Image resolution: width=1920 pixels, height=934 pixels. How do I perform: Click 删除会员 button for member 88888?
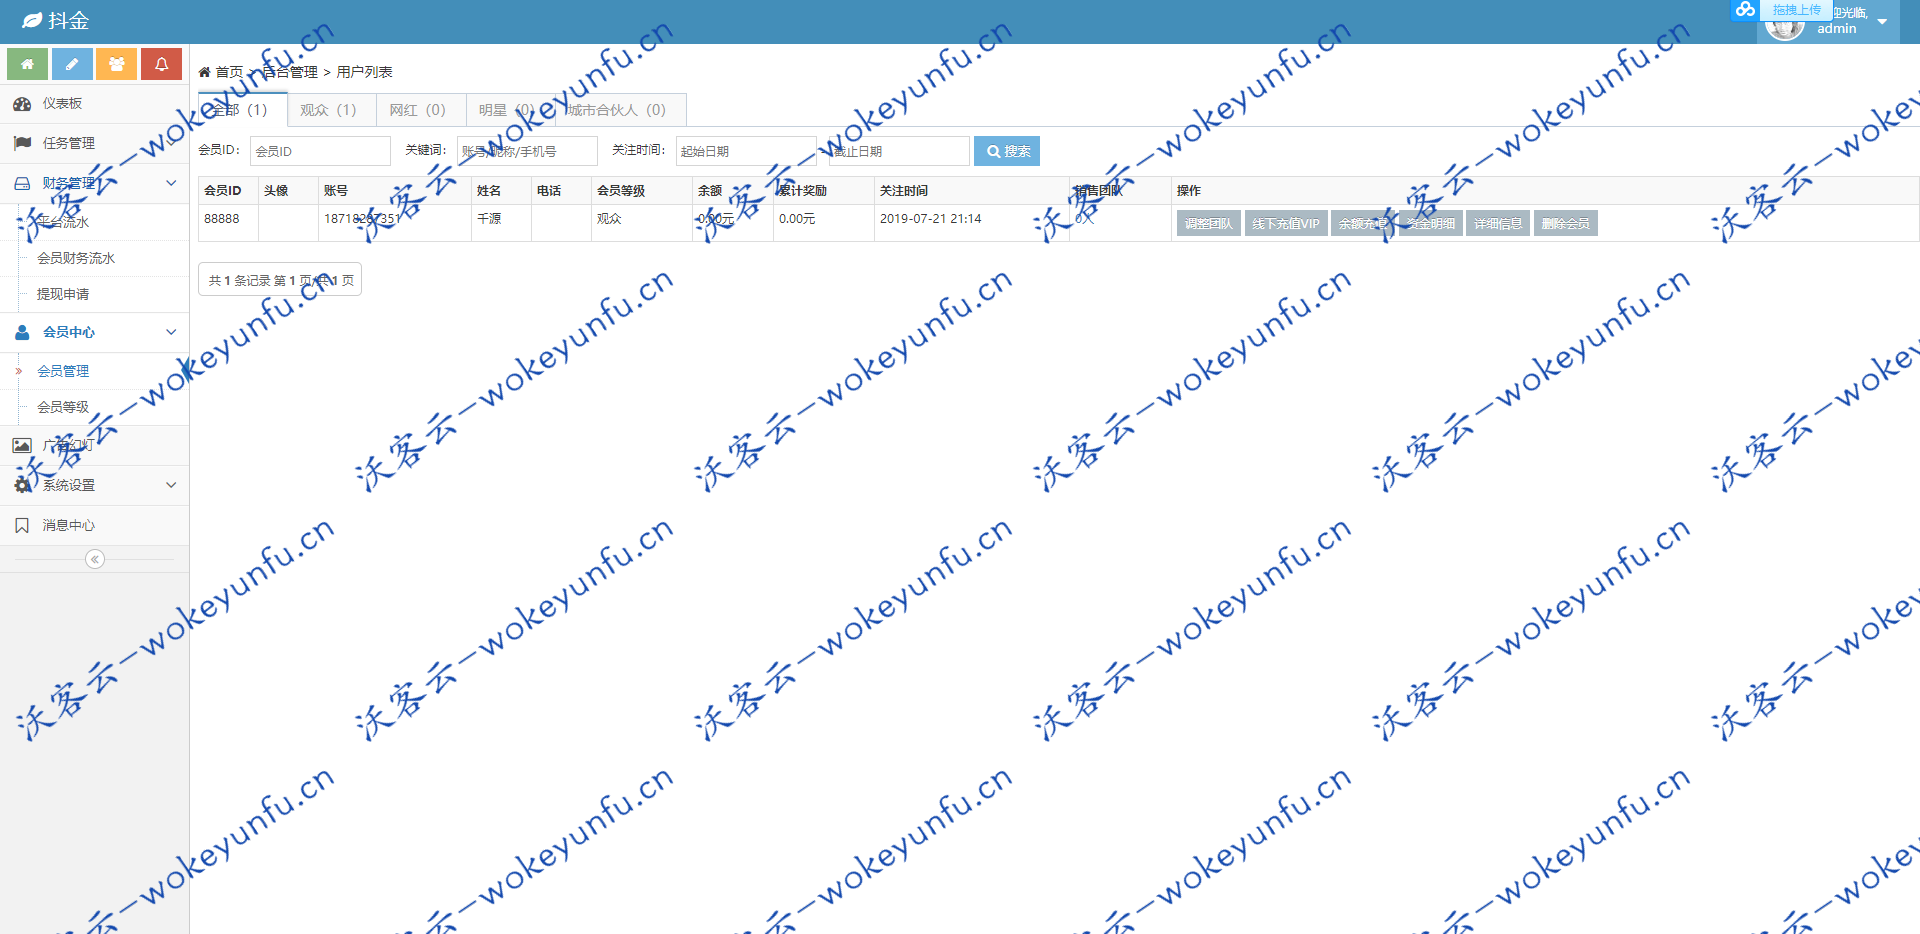[x=1566, y=223]
